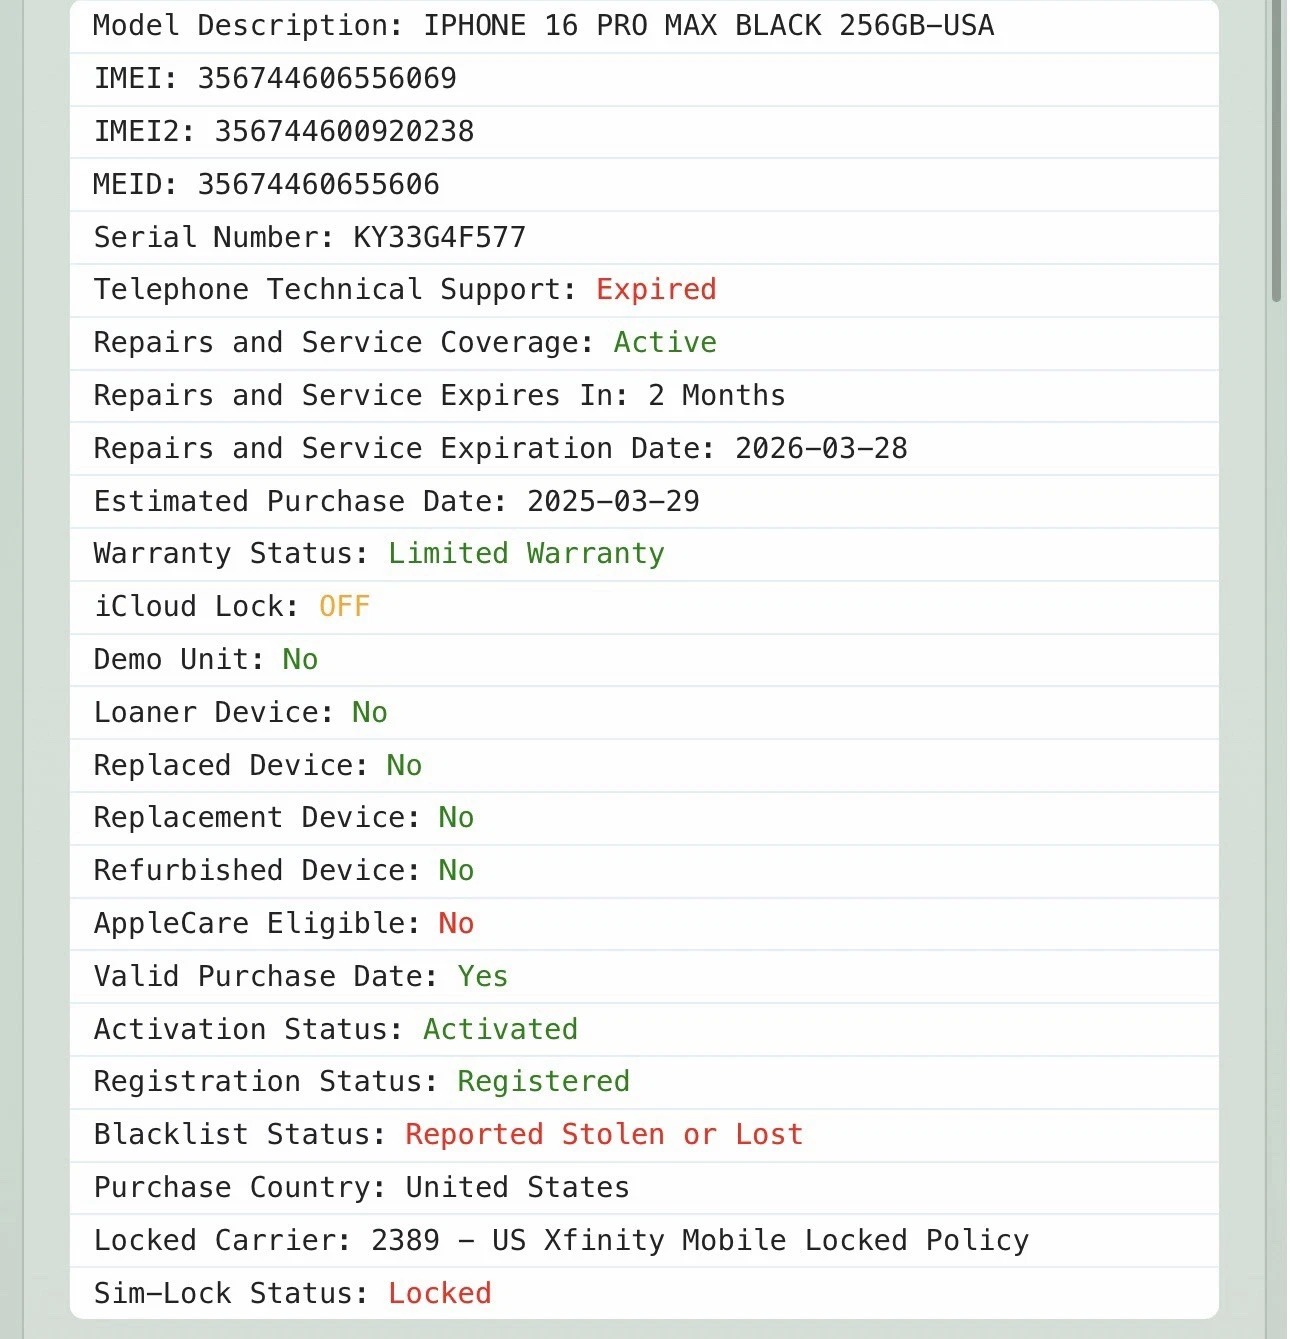Viewport: 1290px width, 1339px height.
Task: Click the Activated status text
Action: [x=500, y=1029]
